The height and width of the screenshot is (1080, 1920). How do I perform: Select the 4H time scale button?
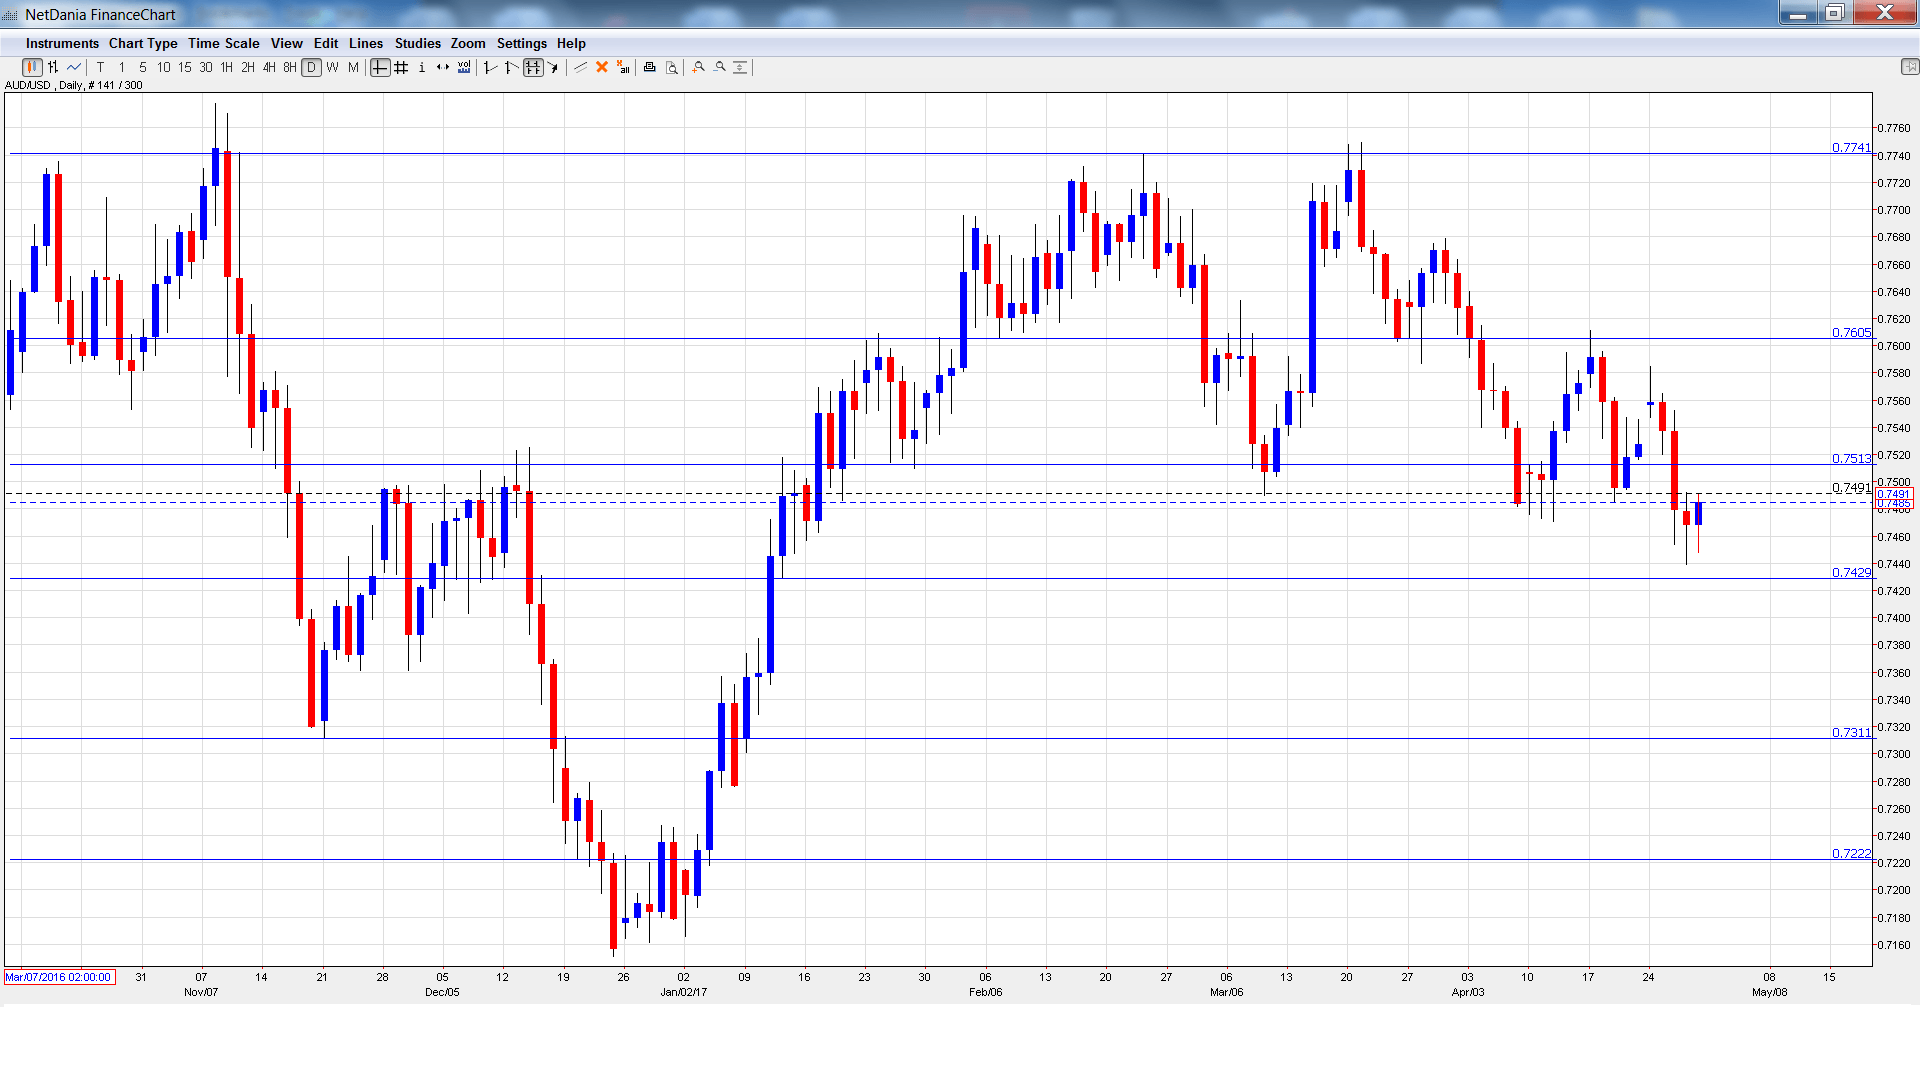[x=269, y=67]
